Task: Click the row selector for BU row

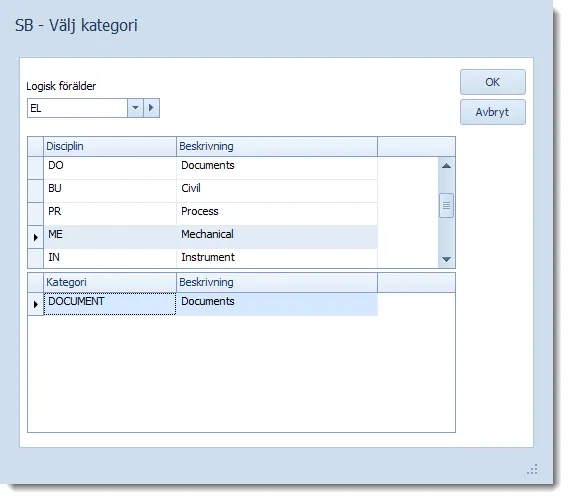Action: 36,190
